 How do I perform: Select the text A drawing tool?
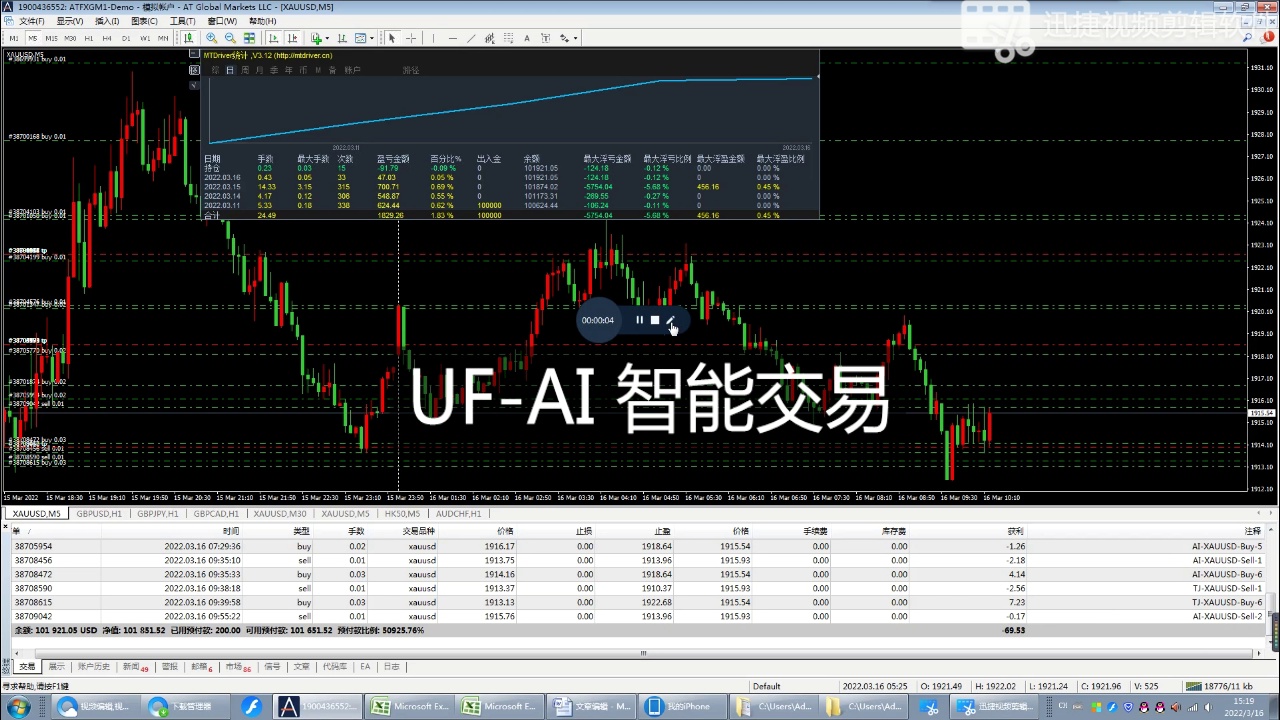pyautogui.click(x=527, y=38)
